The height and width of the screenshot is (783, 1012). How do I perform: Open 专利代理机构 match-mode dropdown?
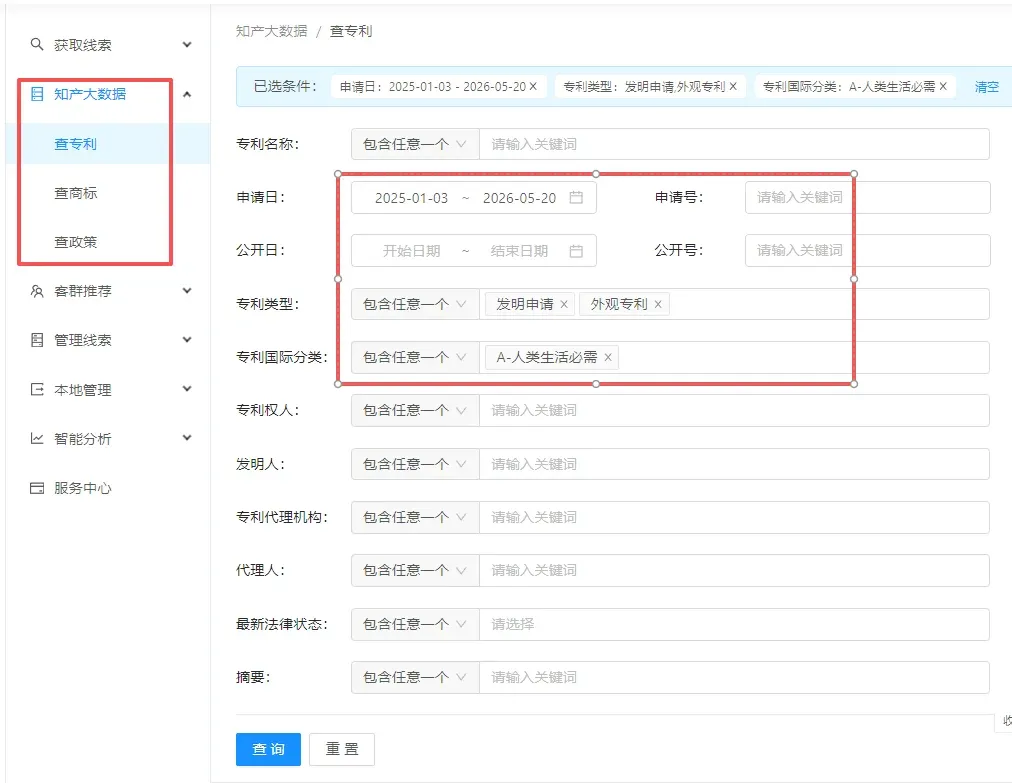pyautogui.click(x=415, y=517)
